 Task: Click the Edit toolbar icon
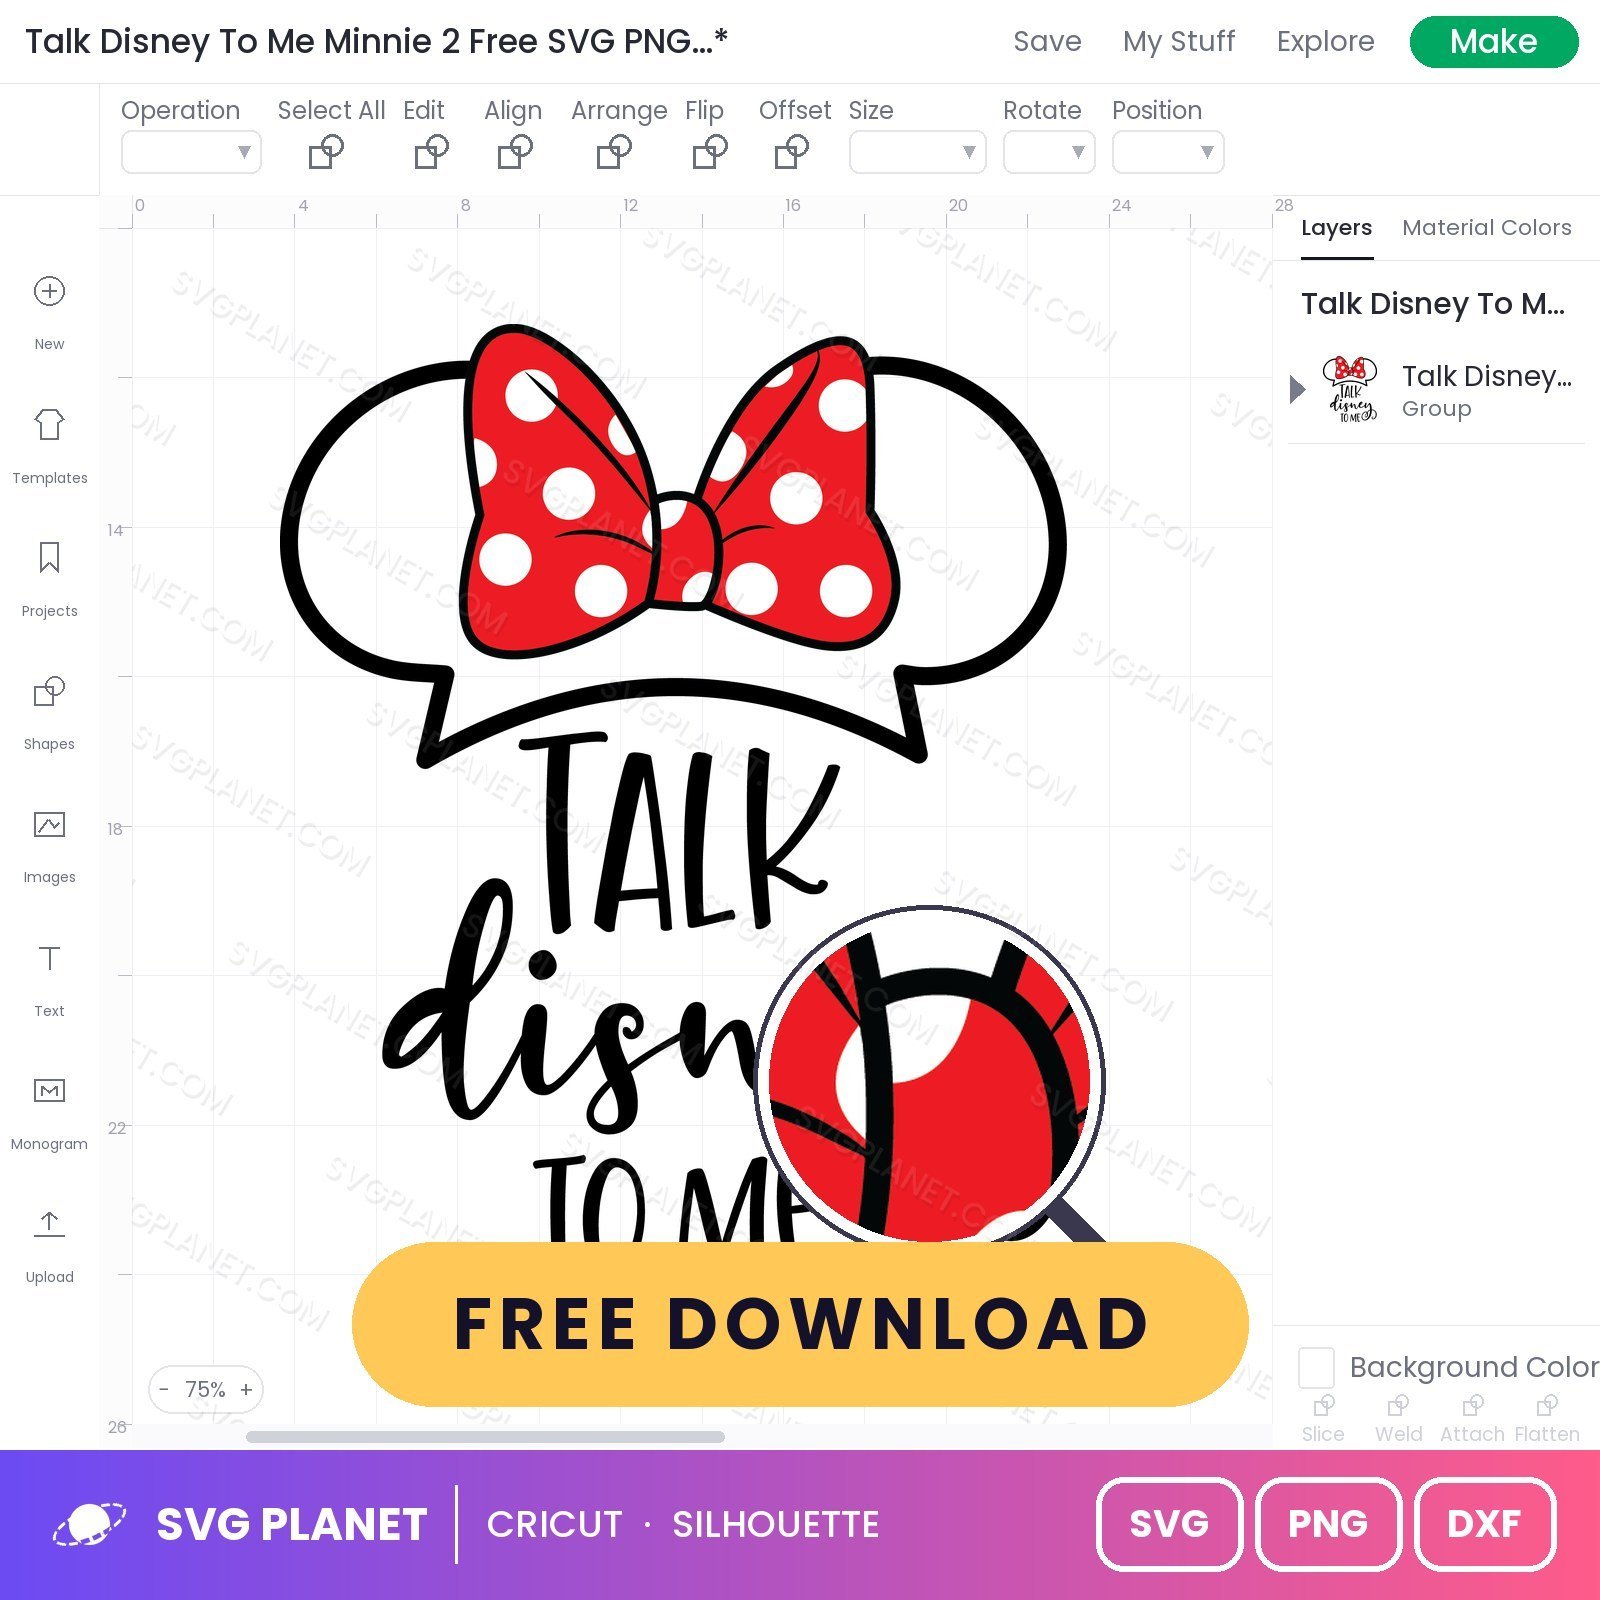pos(431,152)
